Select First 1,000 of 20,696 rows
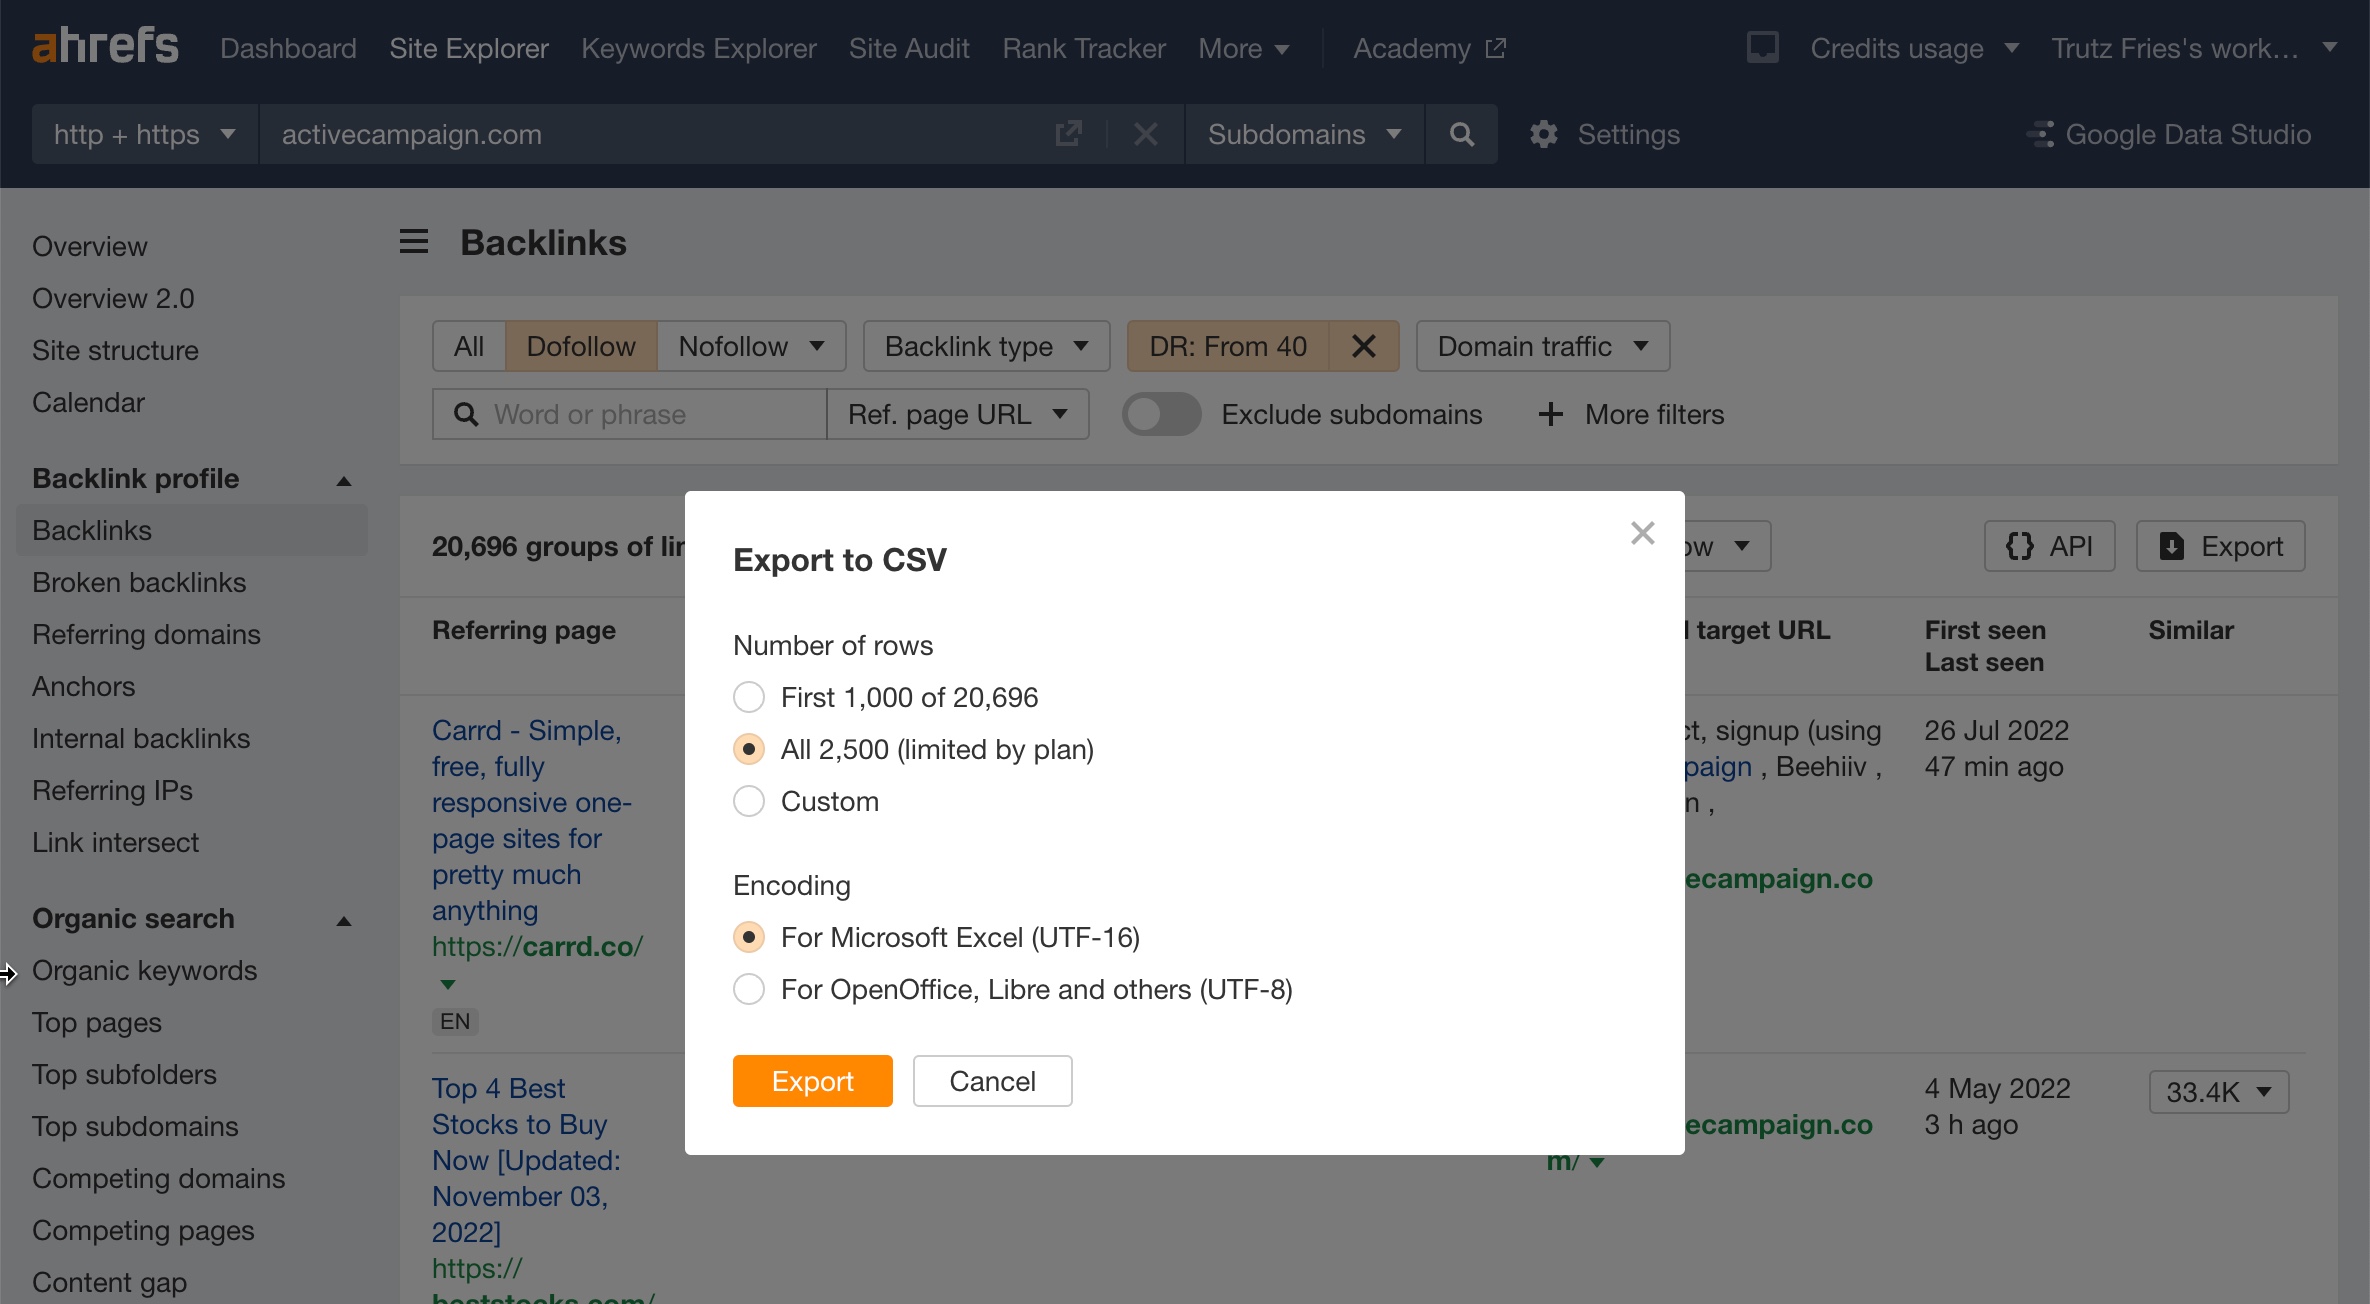This screenshot has height=1304, width=2370. (749, 697)
